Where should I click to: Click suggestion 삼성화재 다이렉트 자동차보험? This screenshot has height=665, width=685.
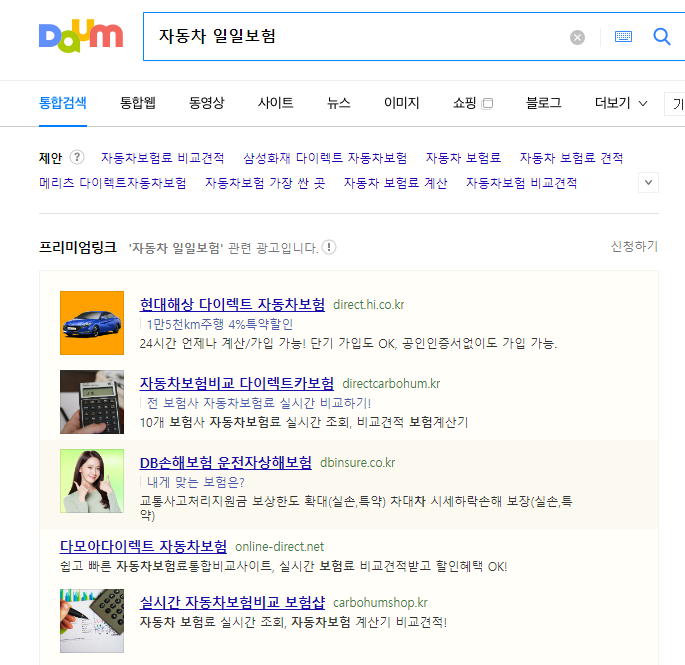coord(325,158)
